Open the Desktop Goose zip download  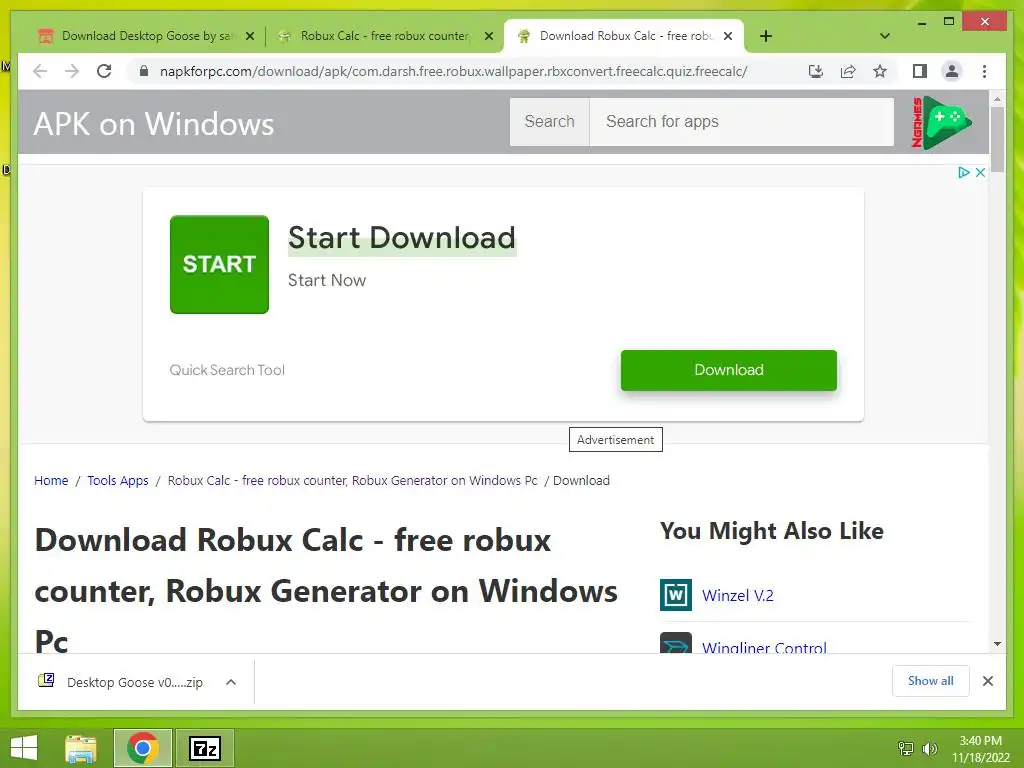[x=121, y=682]
